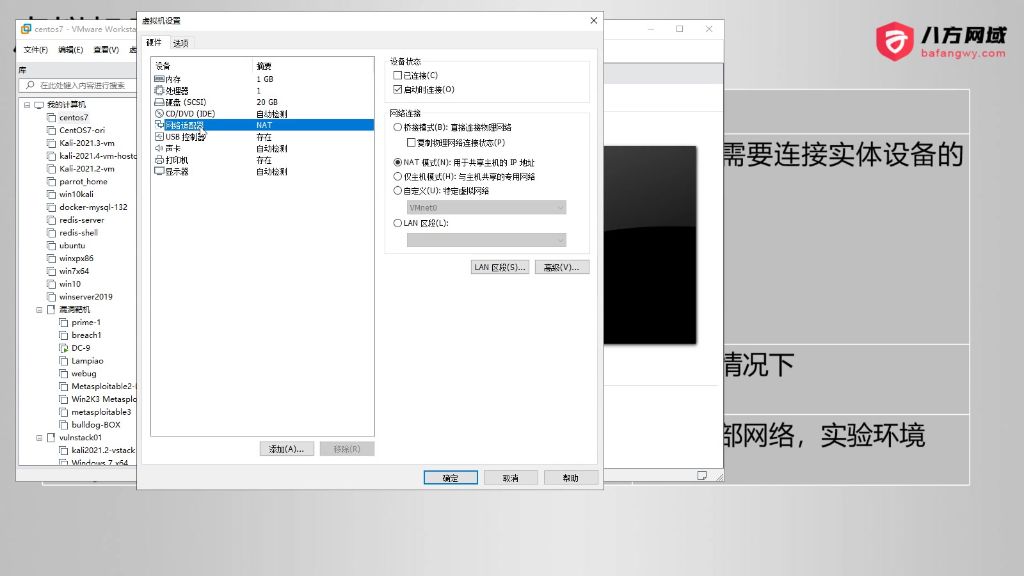Toggle the 启动时连接(O) checkbox
This screenshot has width=1024, height=576.
point(397,89)
